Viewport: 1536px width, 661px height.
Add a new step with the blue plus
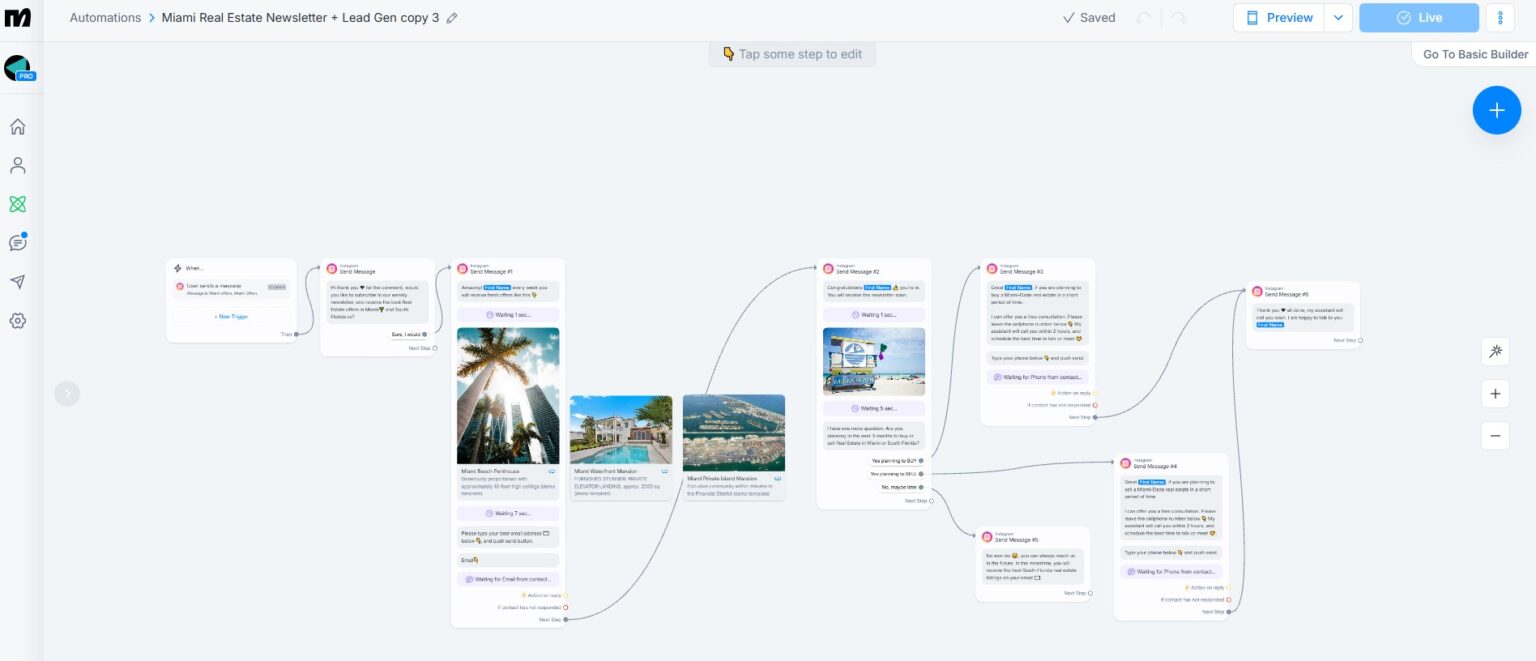coord(1497,110)
